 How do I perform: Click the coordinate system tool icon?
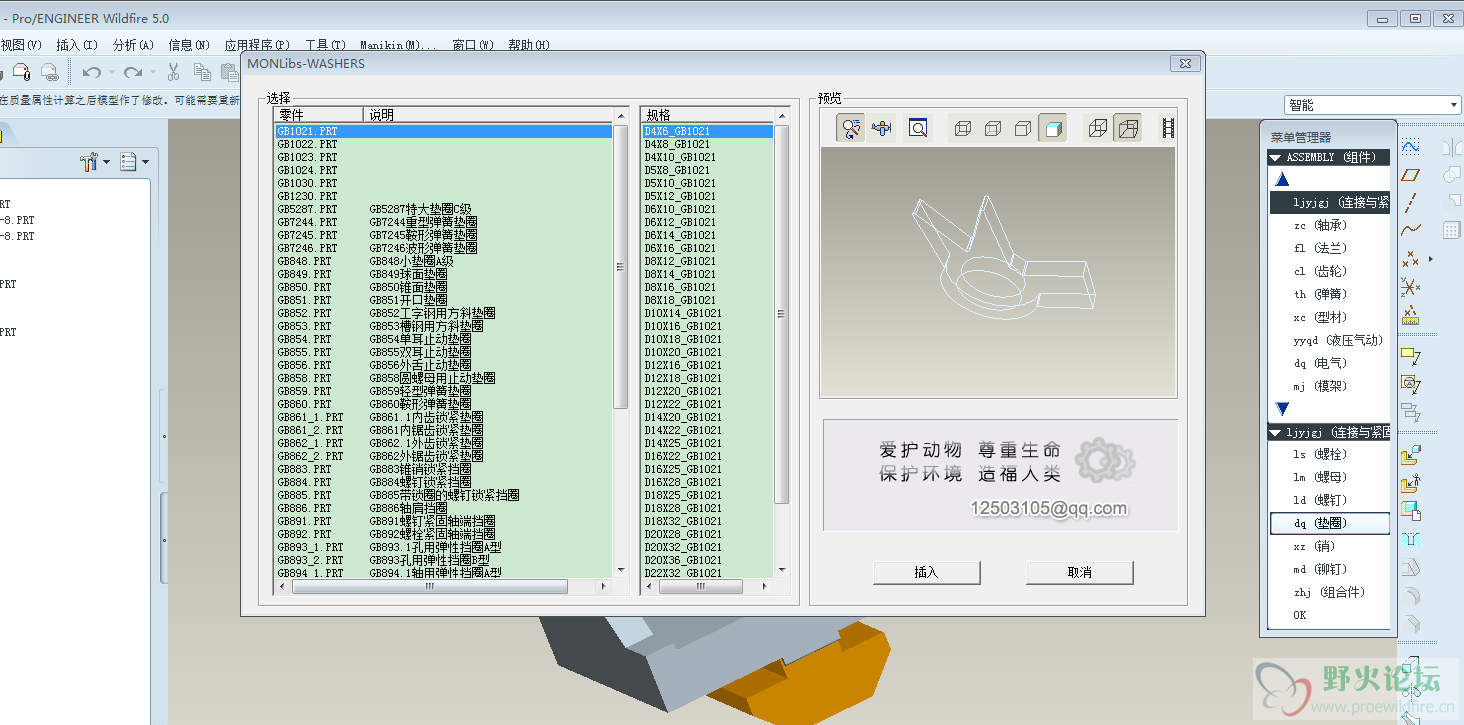(1411, 288)
